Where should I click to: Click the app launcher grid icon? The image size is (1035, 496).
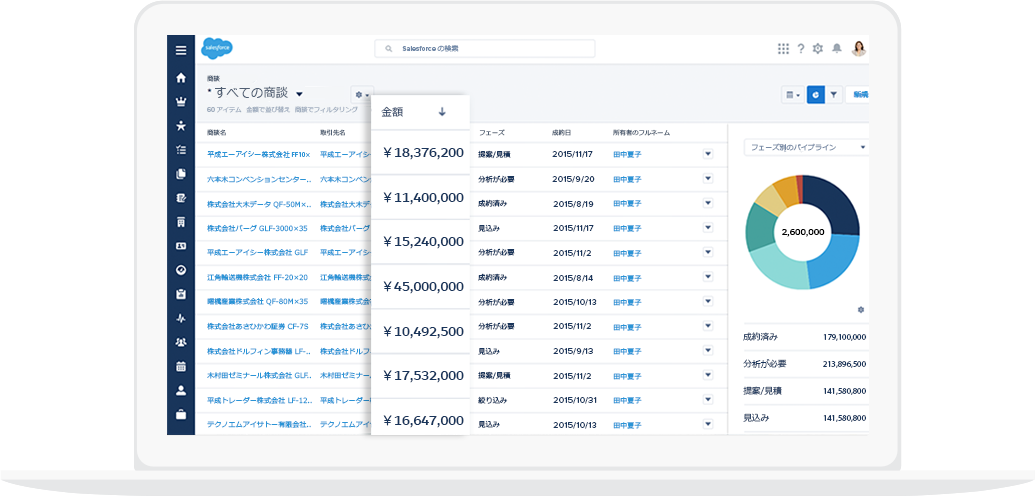tap(783, 48)
